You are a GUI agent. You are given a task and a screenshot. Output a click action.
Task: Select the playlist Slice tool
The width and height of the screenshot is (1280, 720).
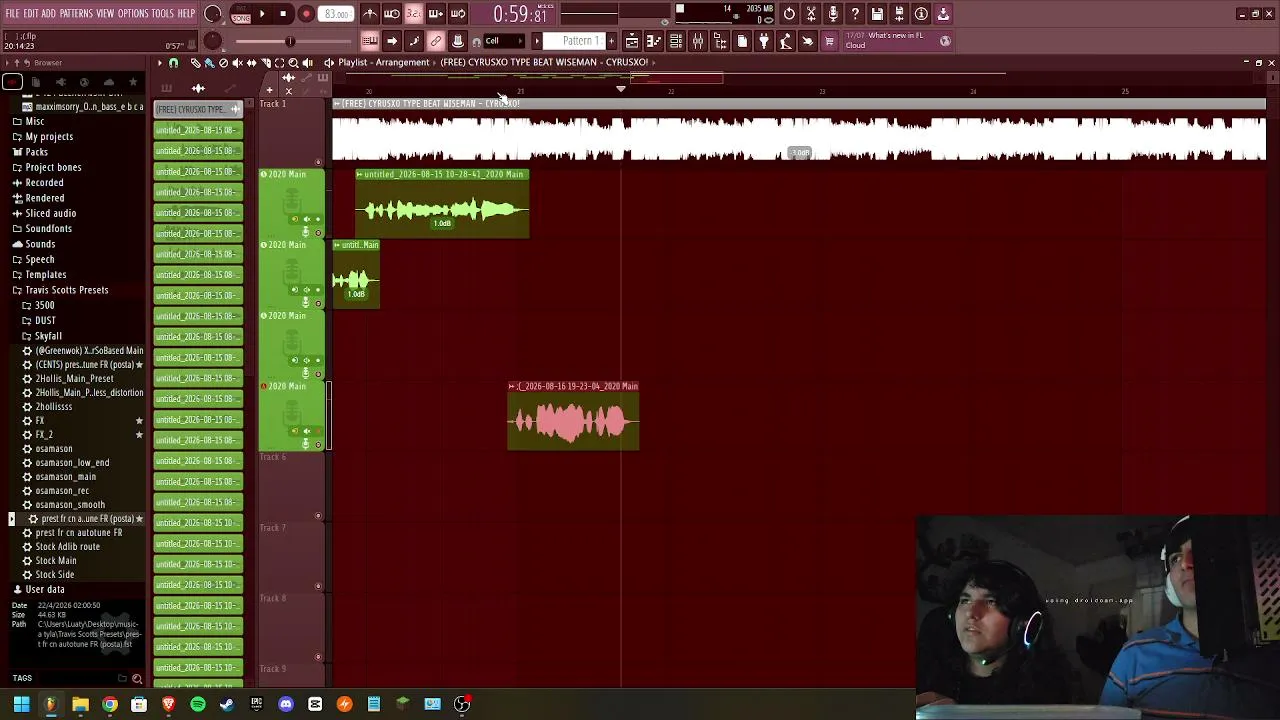pos(265,63)
